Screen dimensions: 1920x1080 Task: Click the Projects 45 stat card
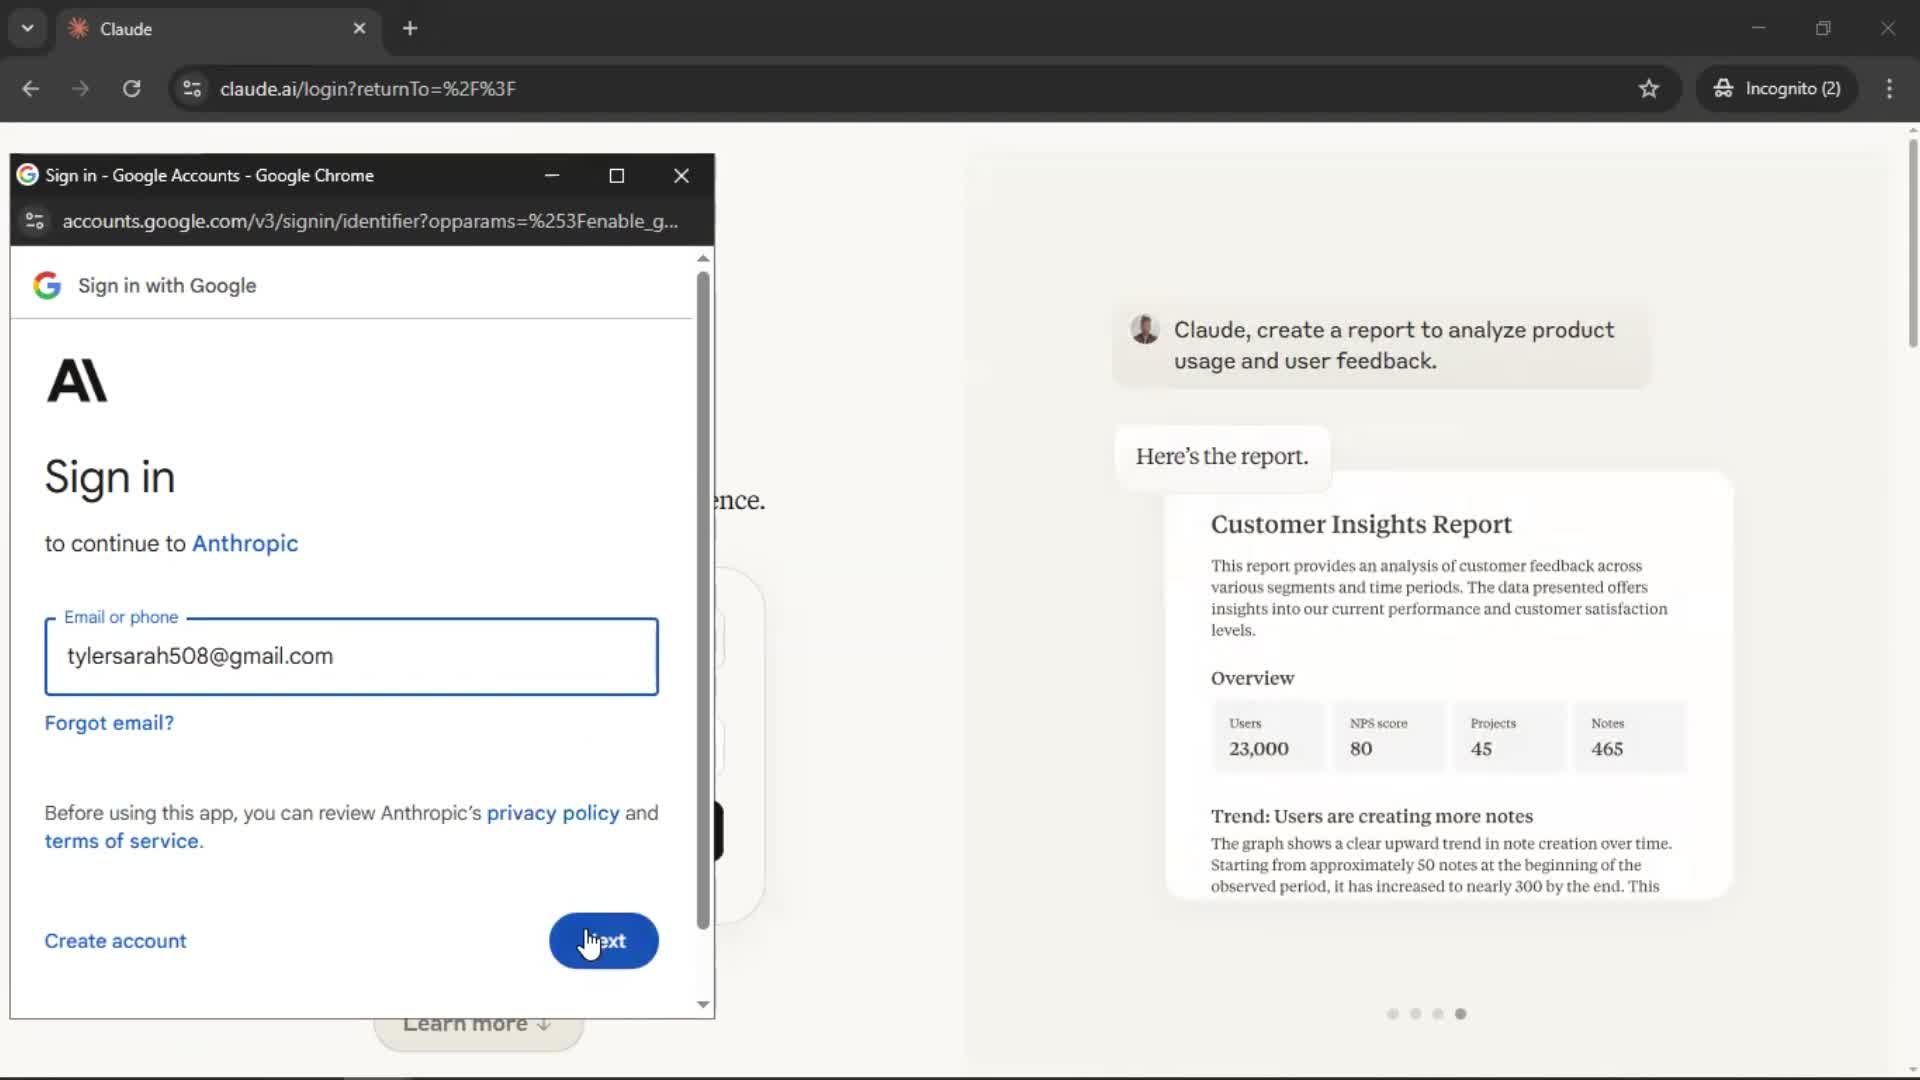(1509, 737)
